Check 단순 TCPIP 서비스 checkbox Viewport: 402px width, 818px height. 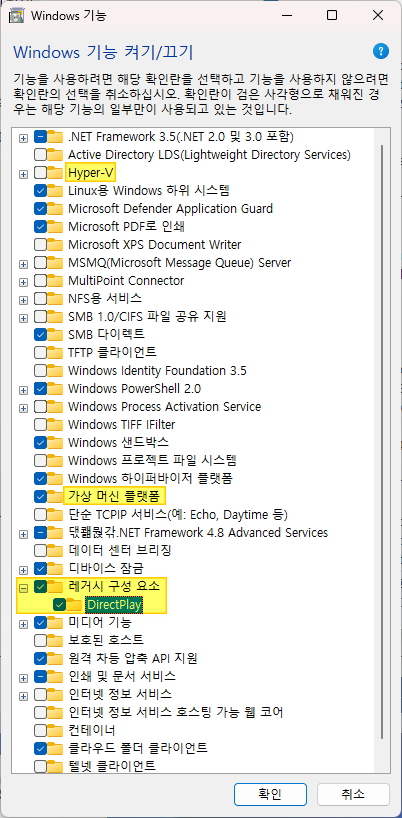[x=40, y=514]
